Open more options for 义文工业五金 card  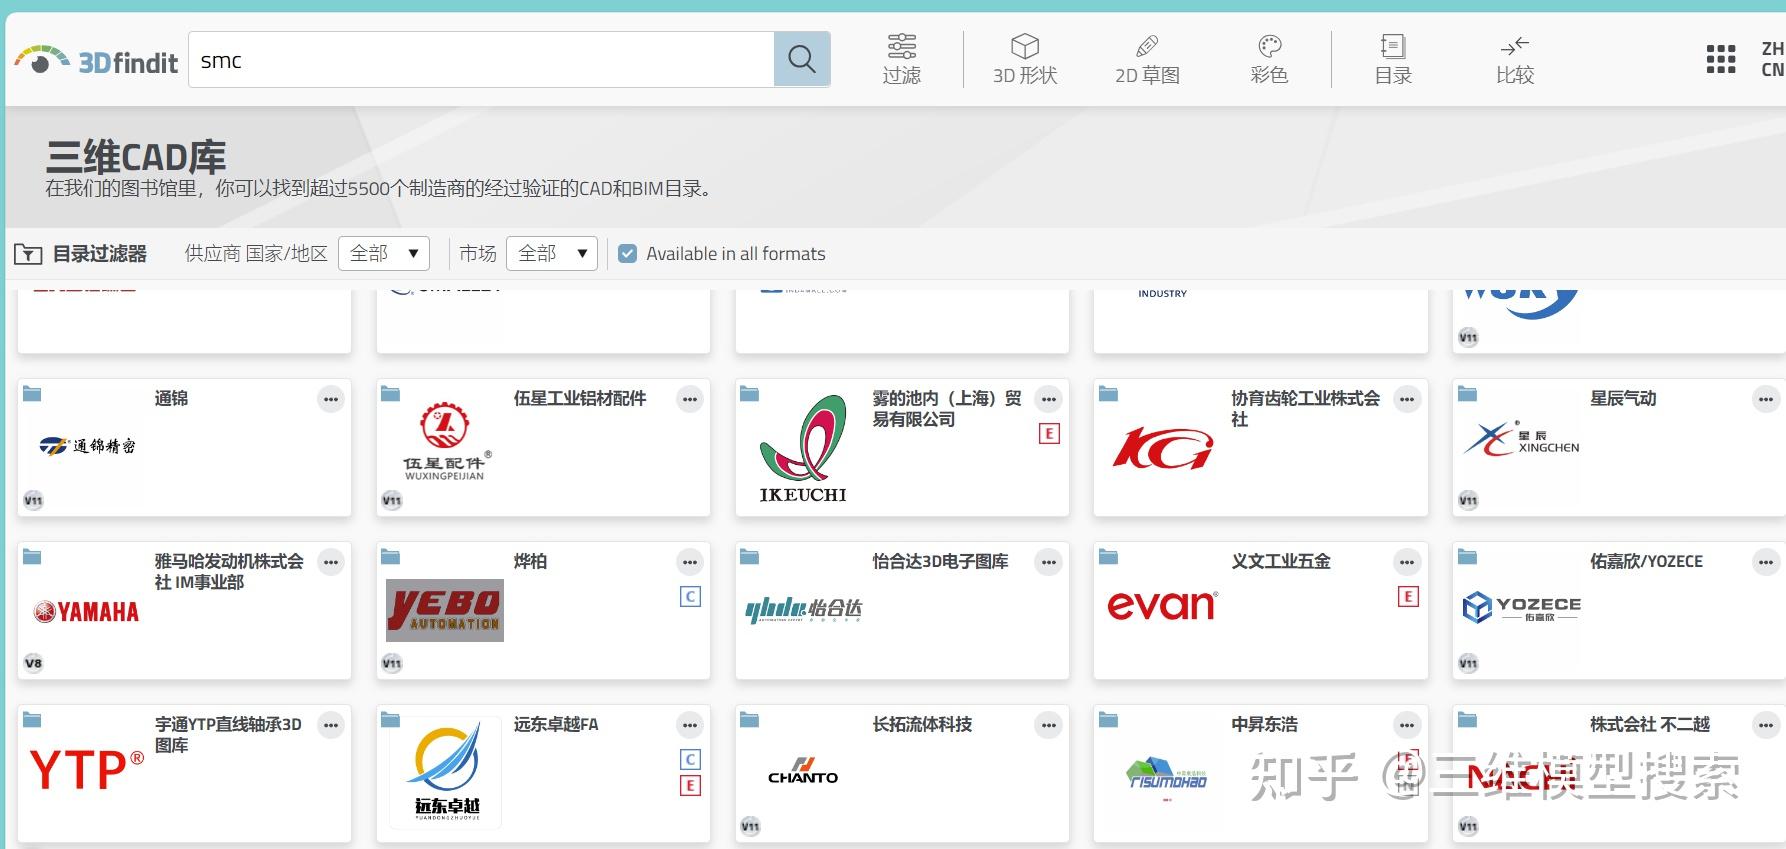[1407, 562]
